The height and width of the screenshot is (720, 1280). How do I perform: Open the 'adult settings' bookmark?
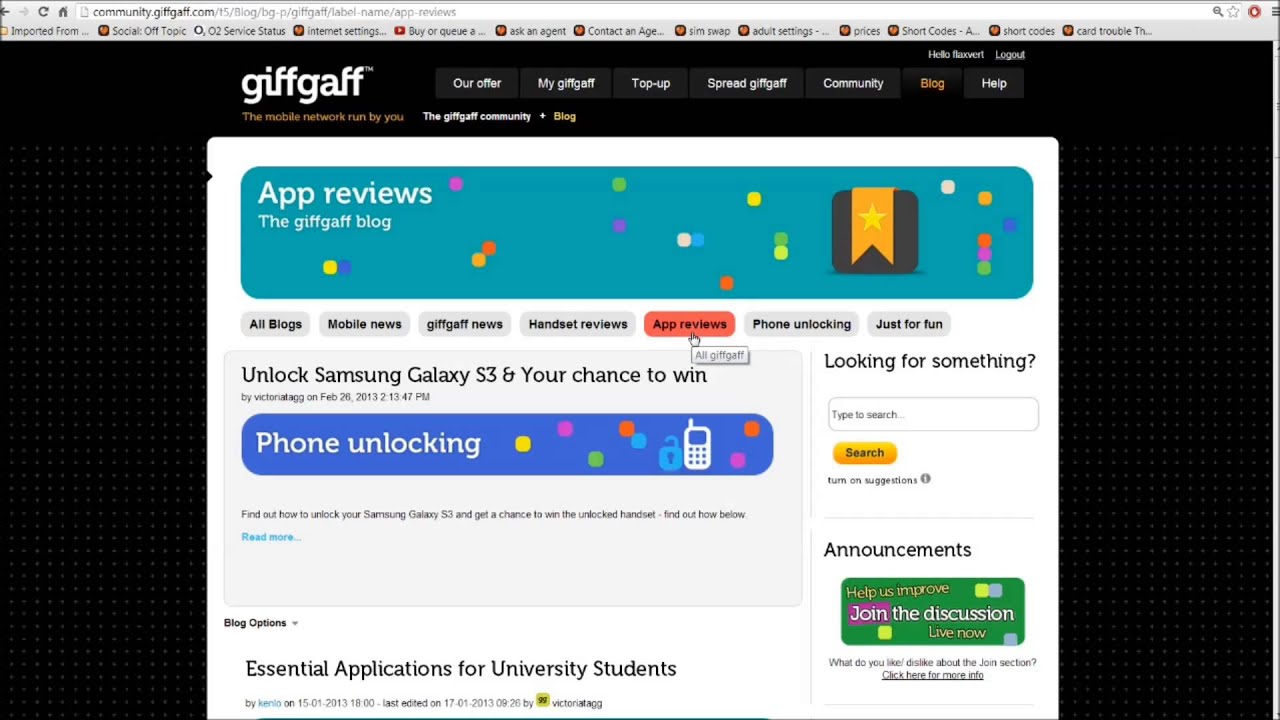pyautogui.click(x=783, y=31)
